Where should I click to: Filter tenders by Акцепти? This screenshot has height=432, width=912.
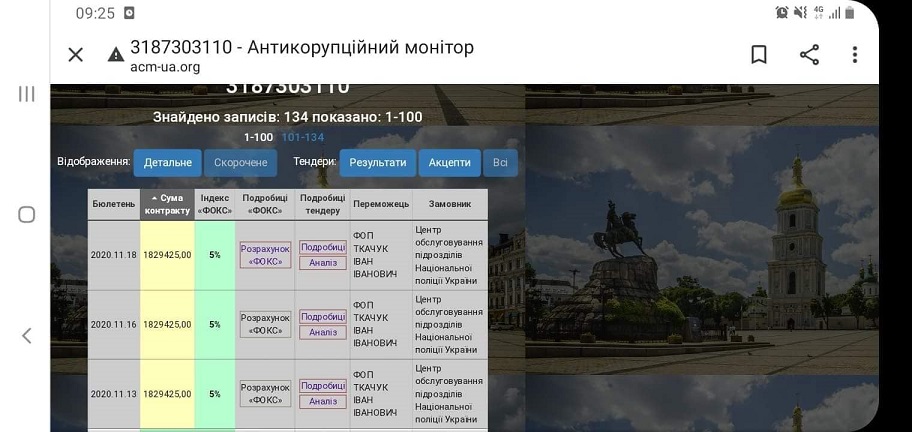(x=449, y=162)
